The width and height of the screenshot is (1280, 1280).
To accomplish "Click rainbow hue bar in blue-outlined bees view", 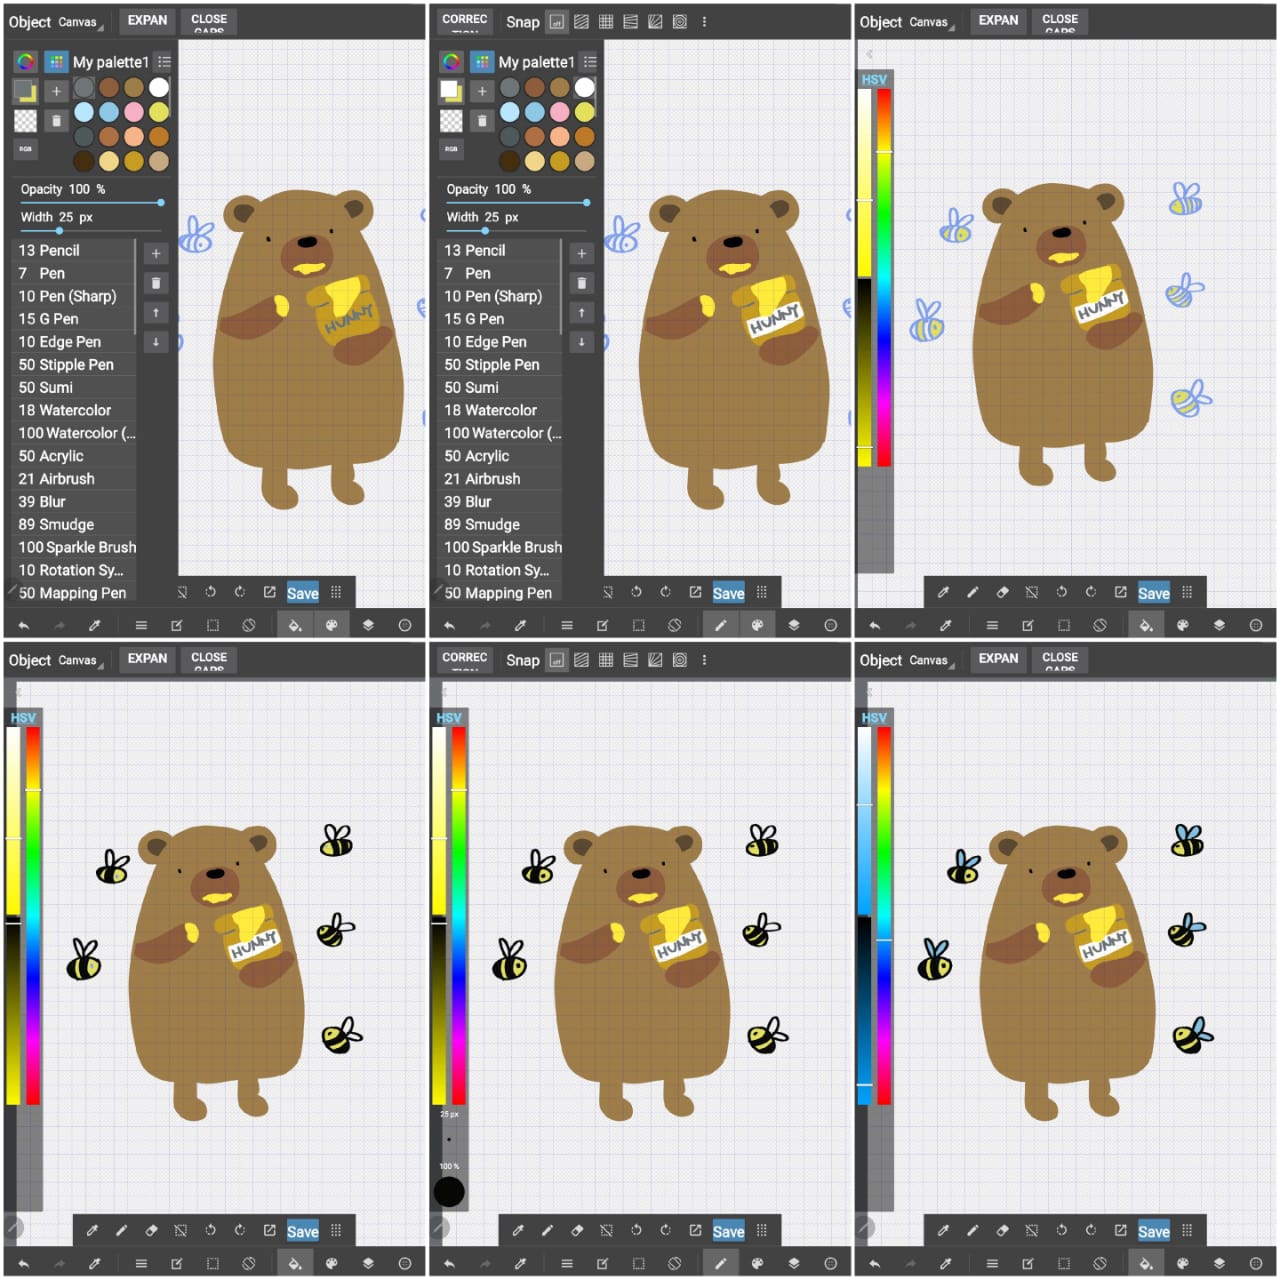I will (884, 277).
